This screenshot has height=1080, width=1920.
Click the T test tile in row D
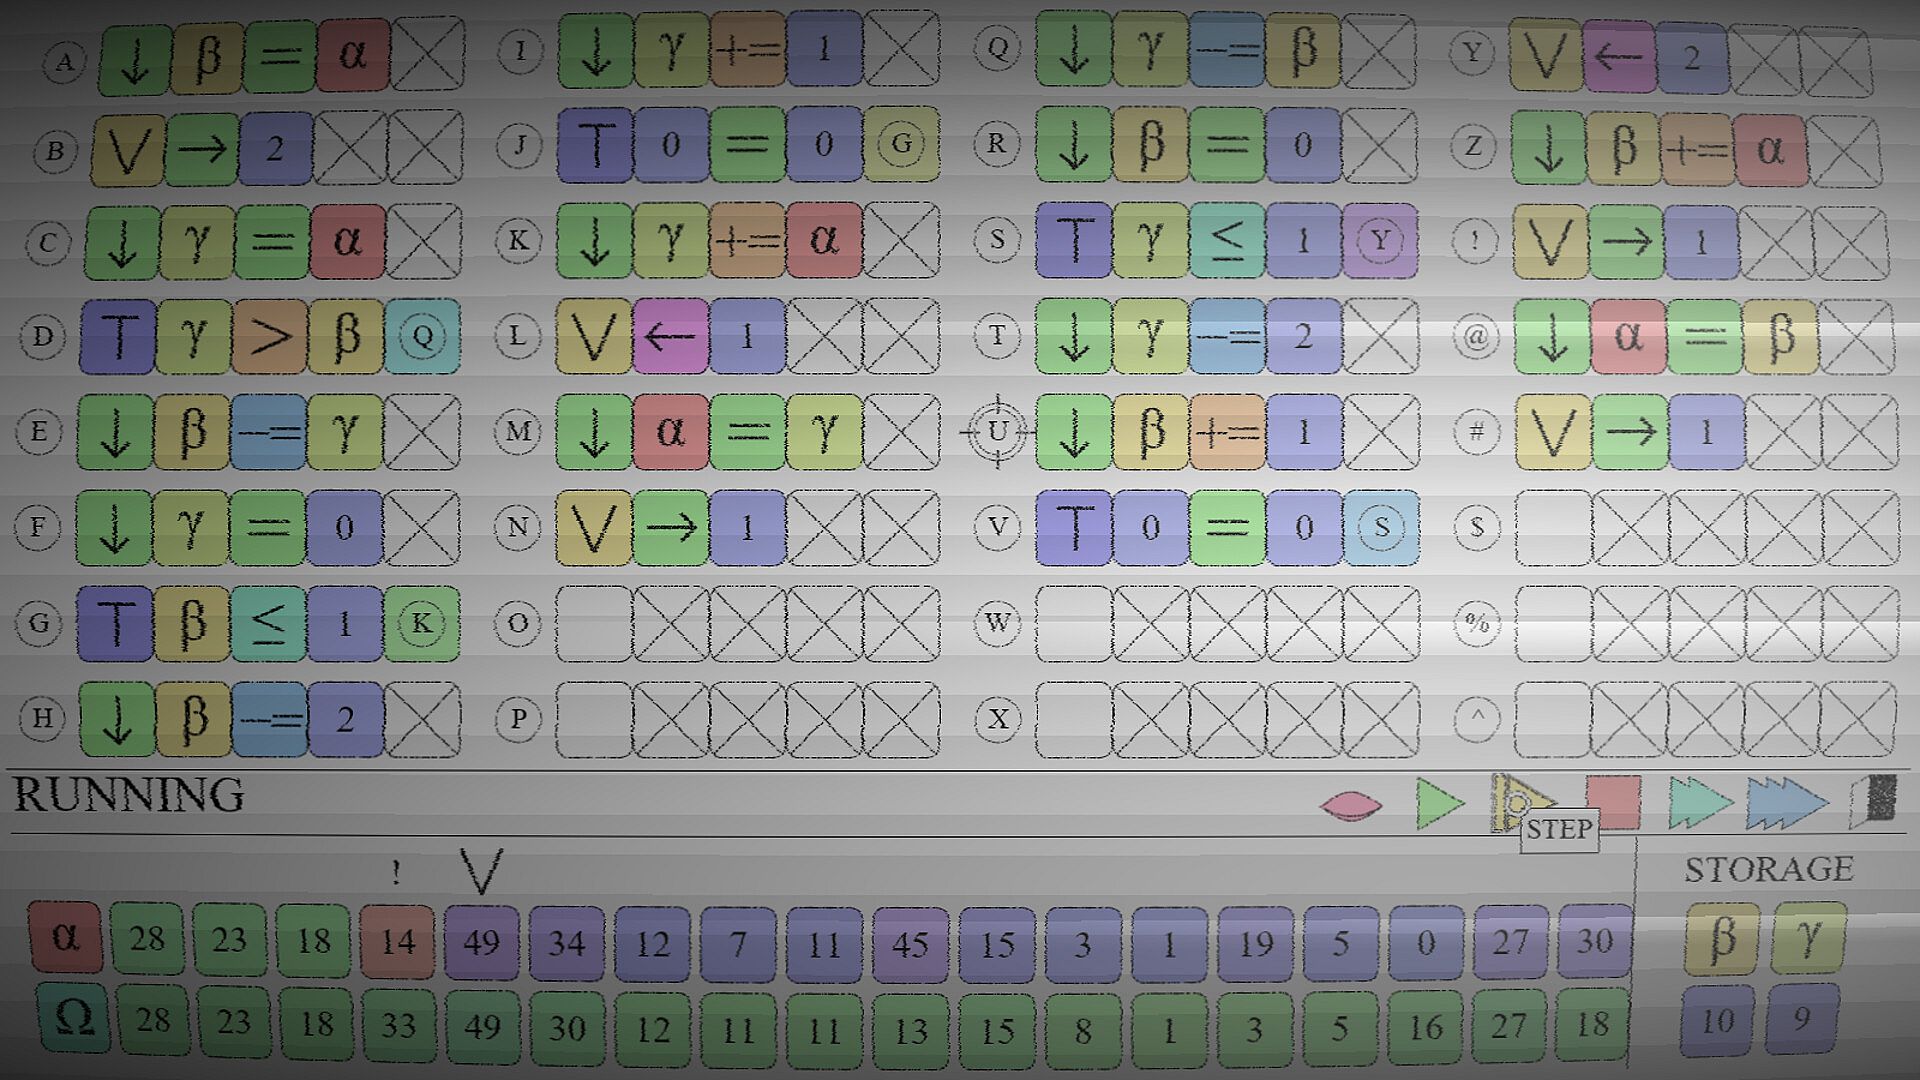point(117,336)
